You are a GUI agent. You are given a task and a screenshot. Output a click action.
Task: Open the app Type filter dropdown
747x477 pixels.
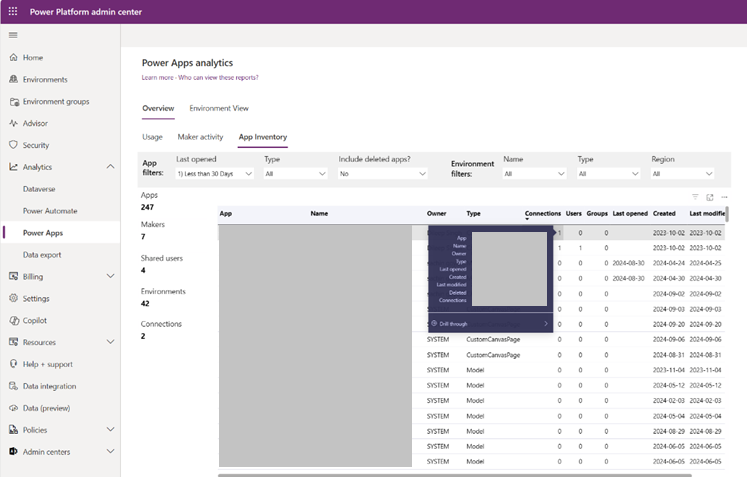point(296,174)
